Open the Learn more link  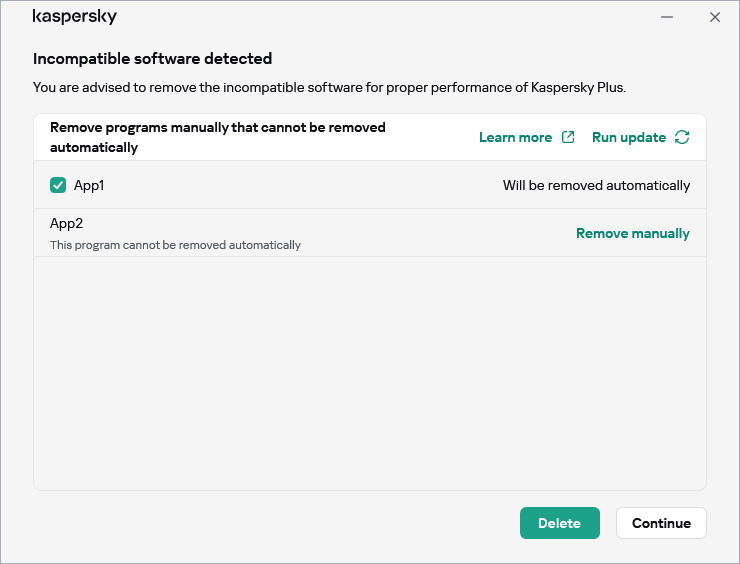[x=515, y=137]
